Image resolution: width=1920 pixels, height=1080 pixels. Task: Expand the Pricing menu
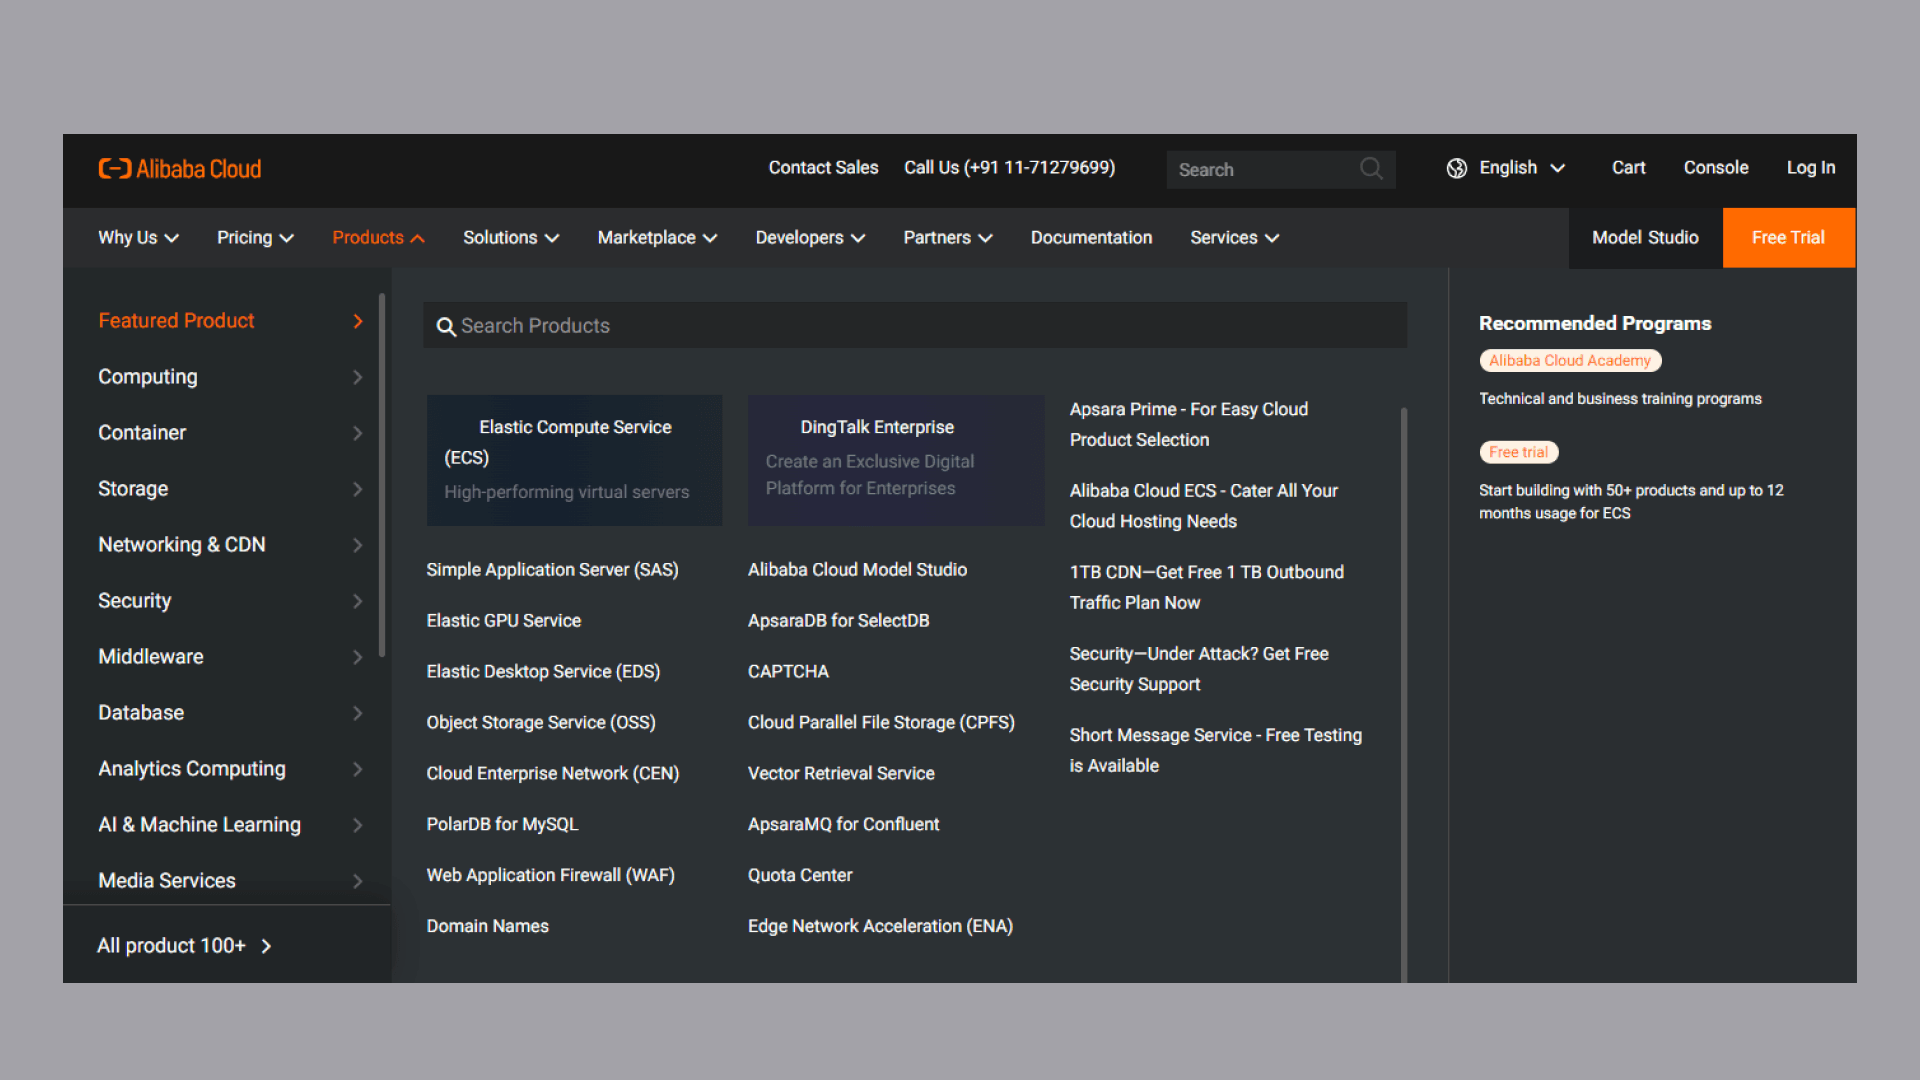click(x=255, y=238)
